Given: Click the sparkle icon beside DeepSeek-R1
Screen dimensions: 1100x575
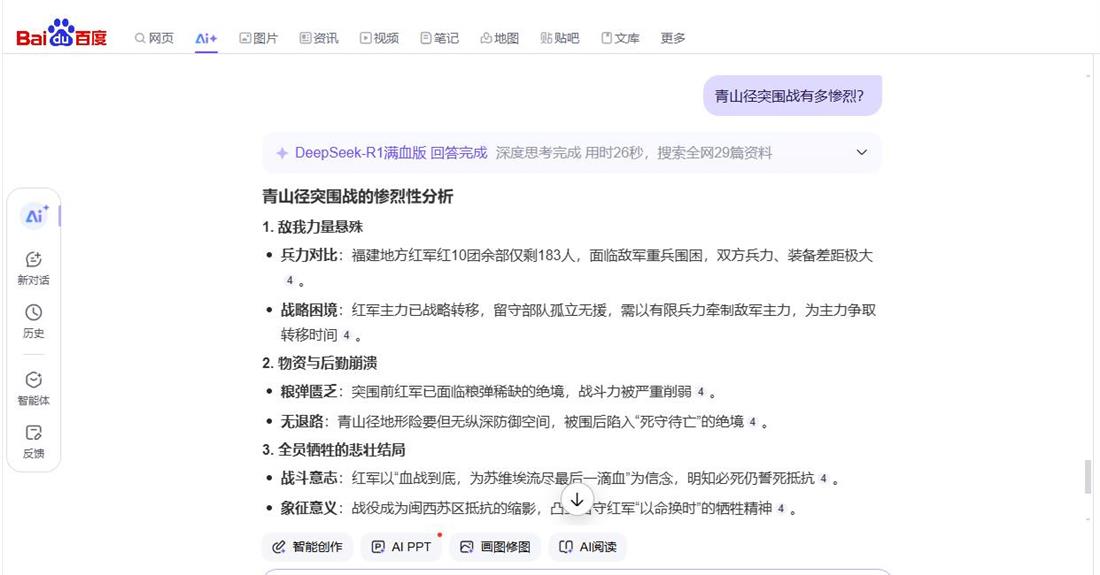Looking at the screenshot, I should click(282, 153).
